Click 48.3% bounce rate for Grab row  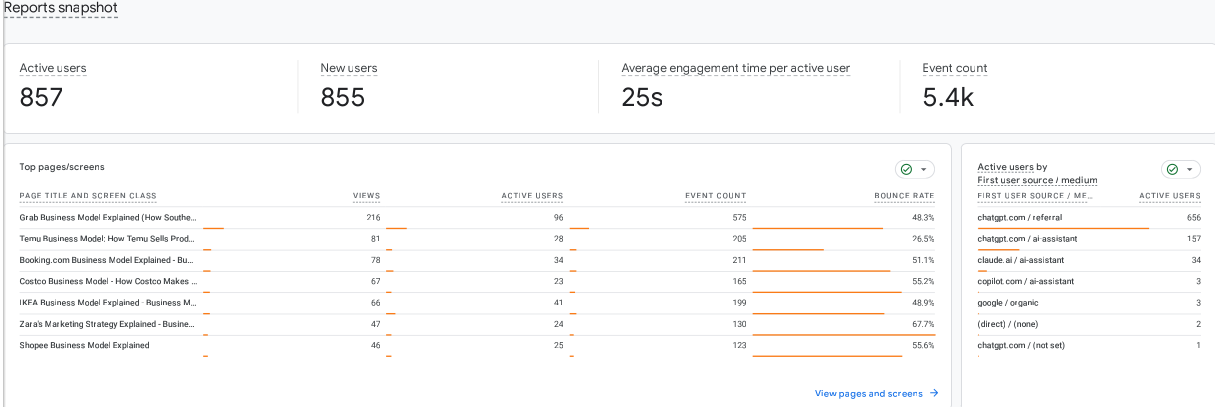pyautogui.click(x=923, y=218)
